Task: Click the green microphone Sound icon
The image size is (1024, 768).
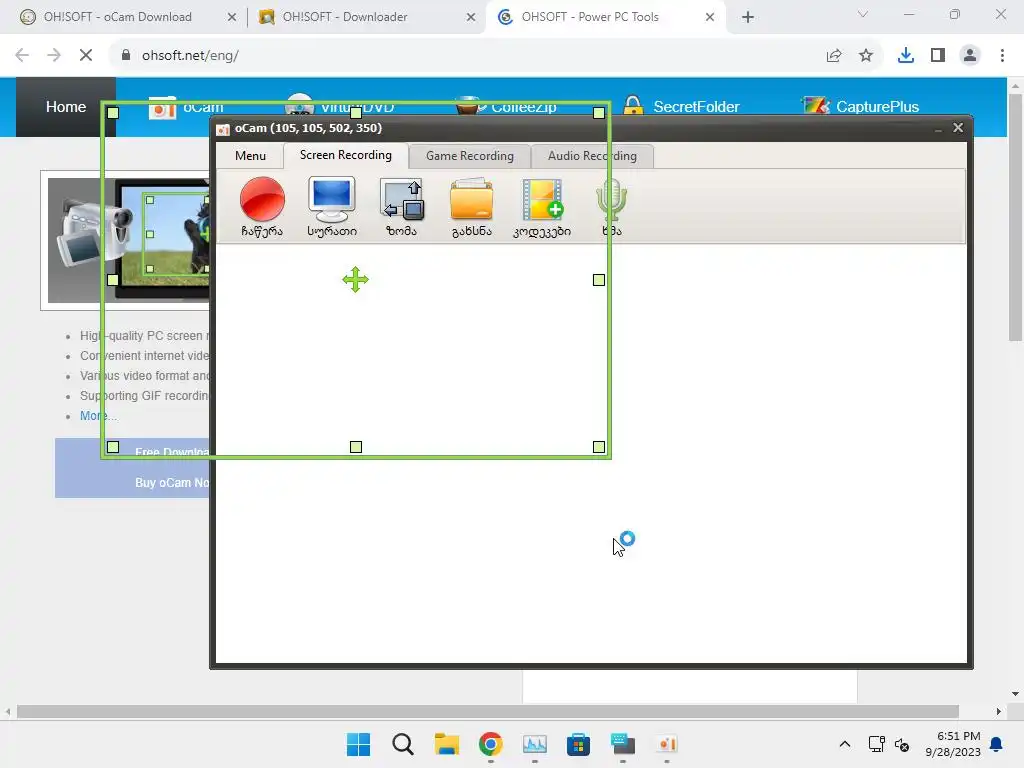Action: pos(612,206)
